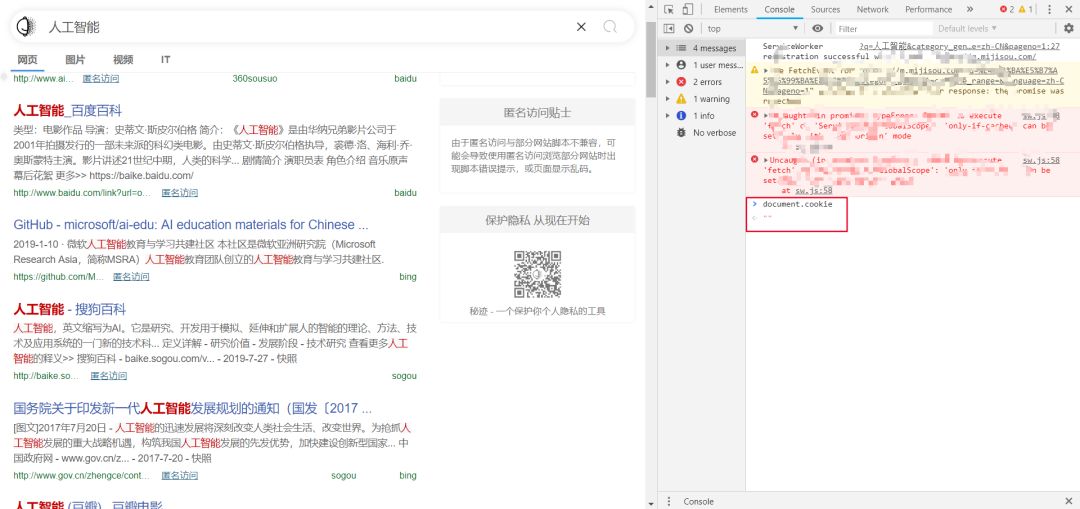Select the 网页 search category tab

point(28,60)
